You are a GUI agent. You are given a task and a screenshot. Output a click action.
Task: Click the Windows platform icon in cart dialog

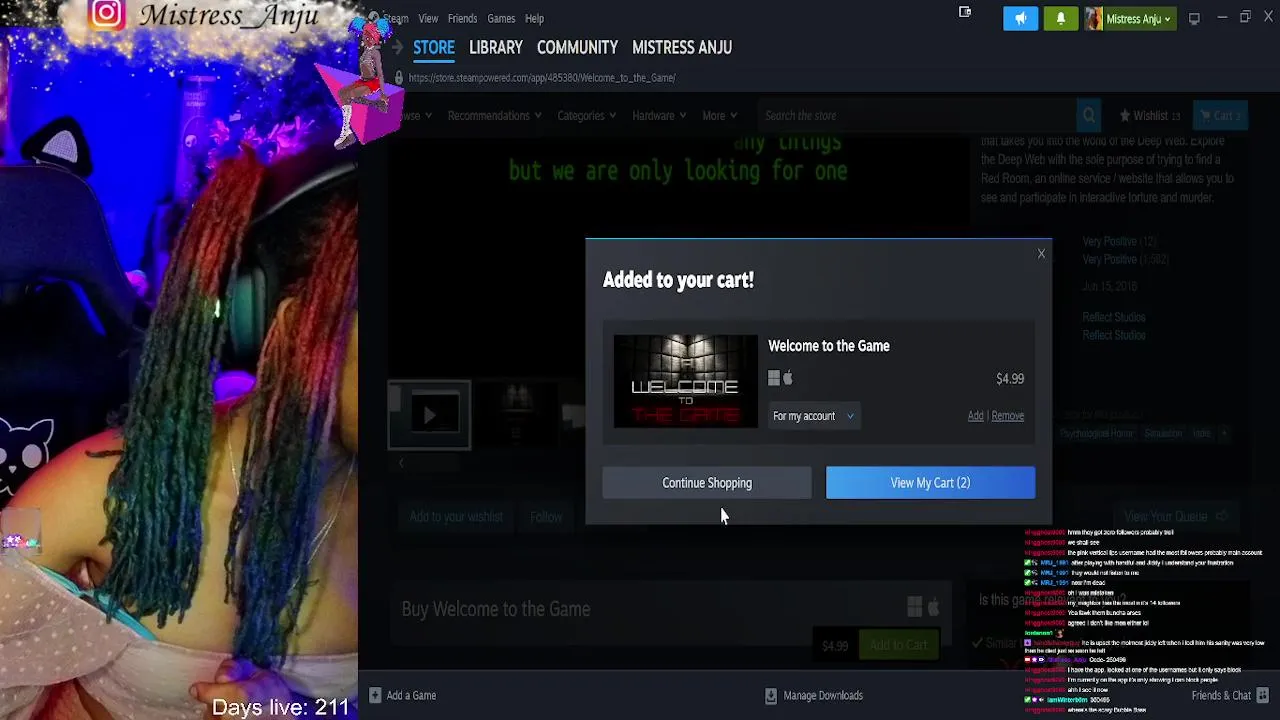774,378
